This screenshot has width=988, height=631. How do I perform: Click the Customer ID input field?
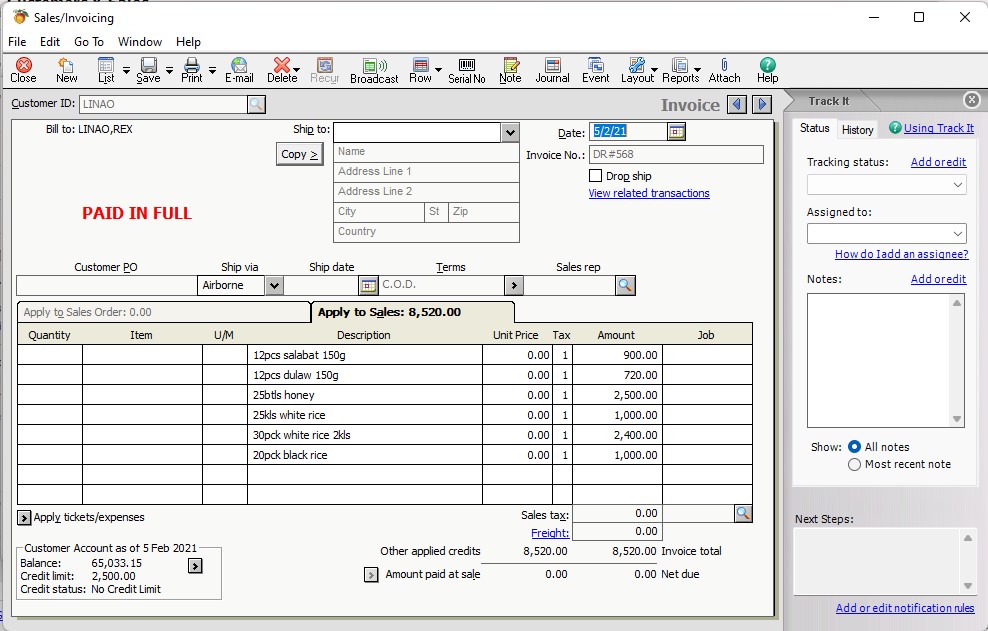(163, 104)
